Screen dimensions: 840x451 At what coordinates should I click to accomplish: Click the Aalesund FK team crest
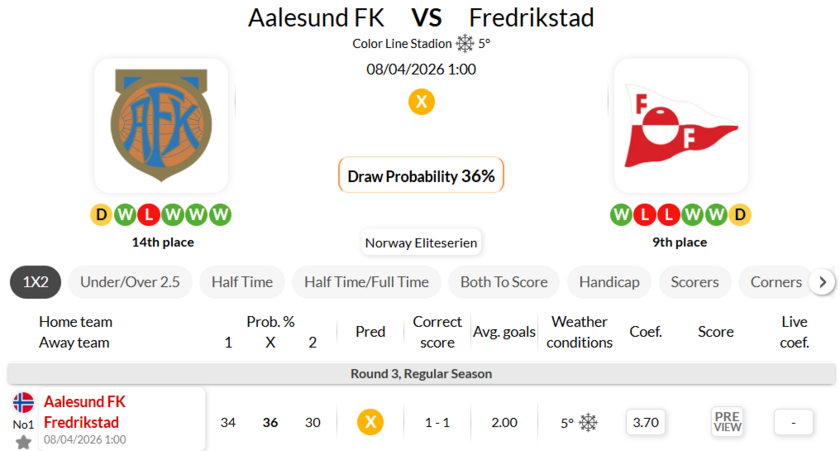[161, 125]
